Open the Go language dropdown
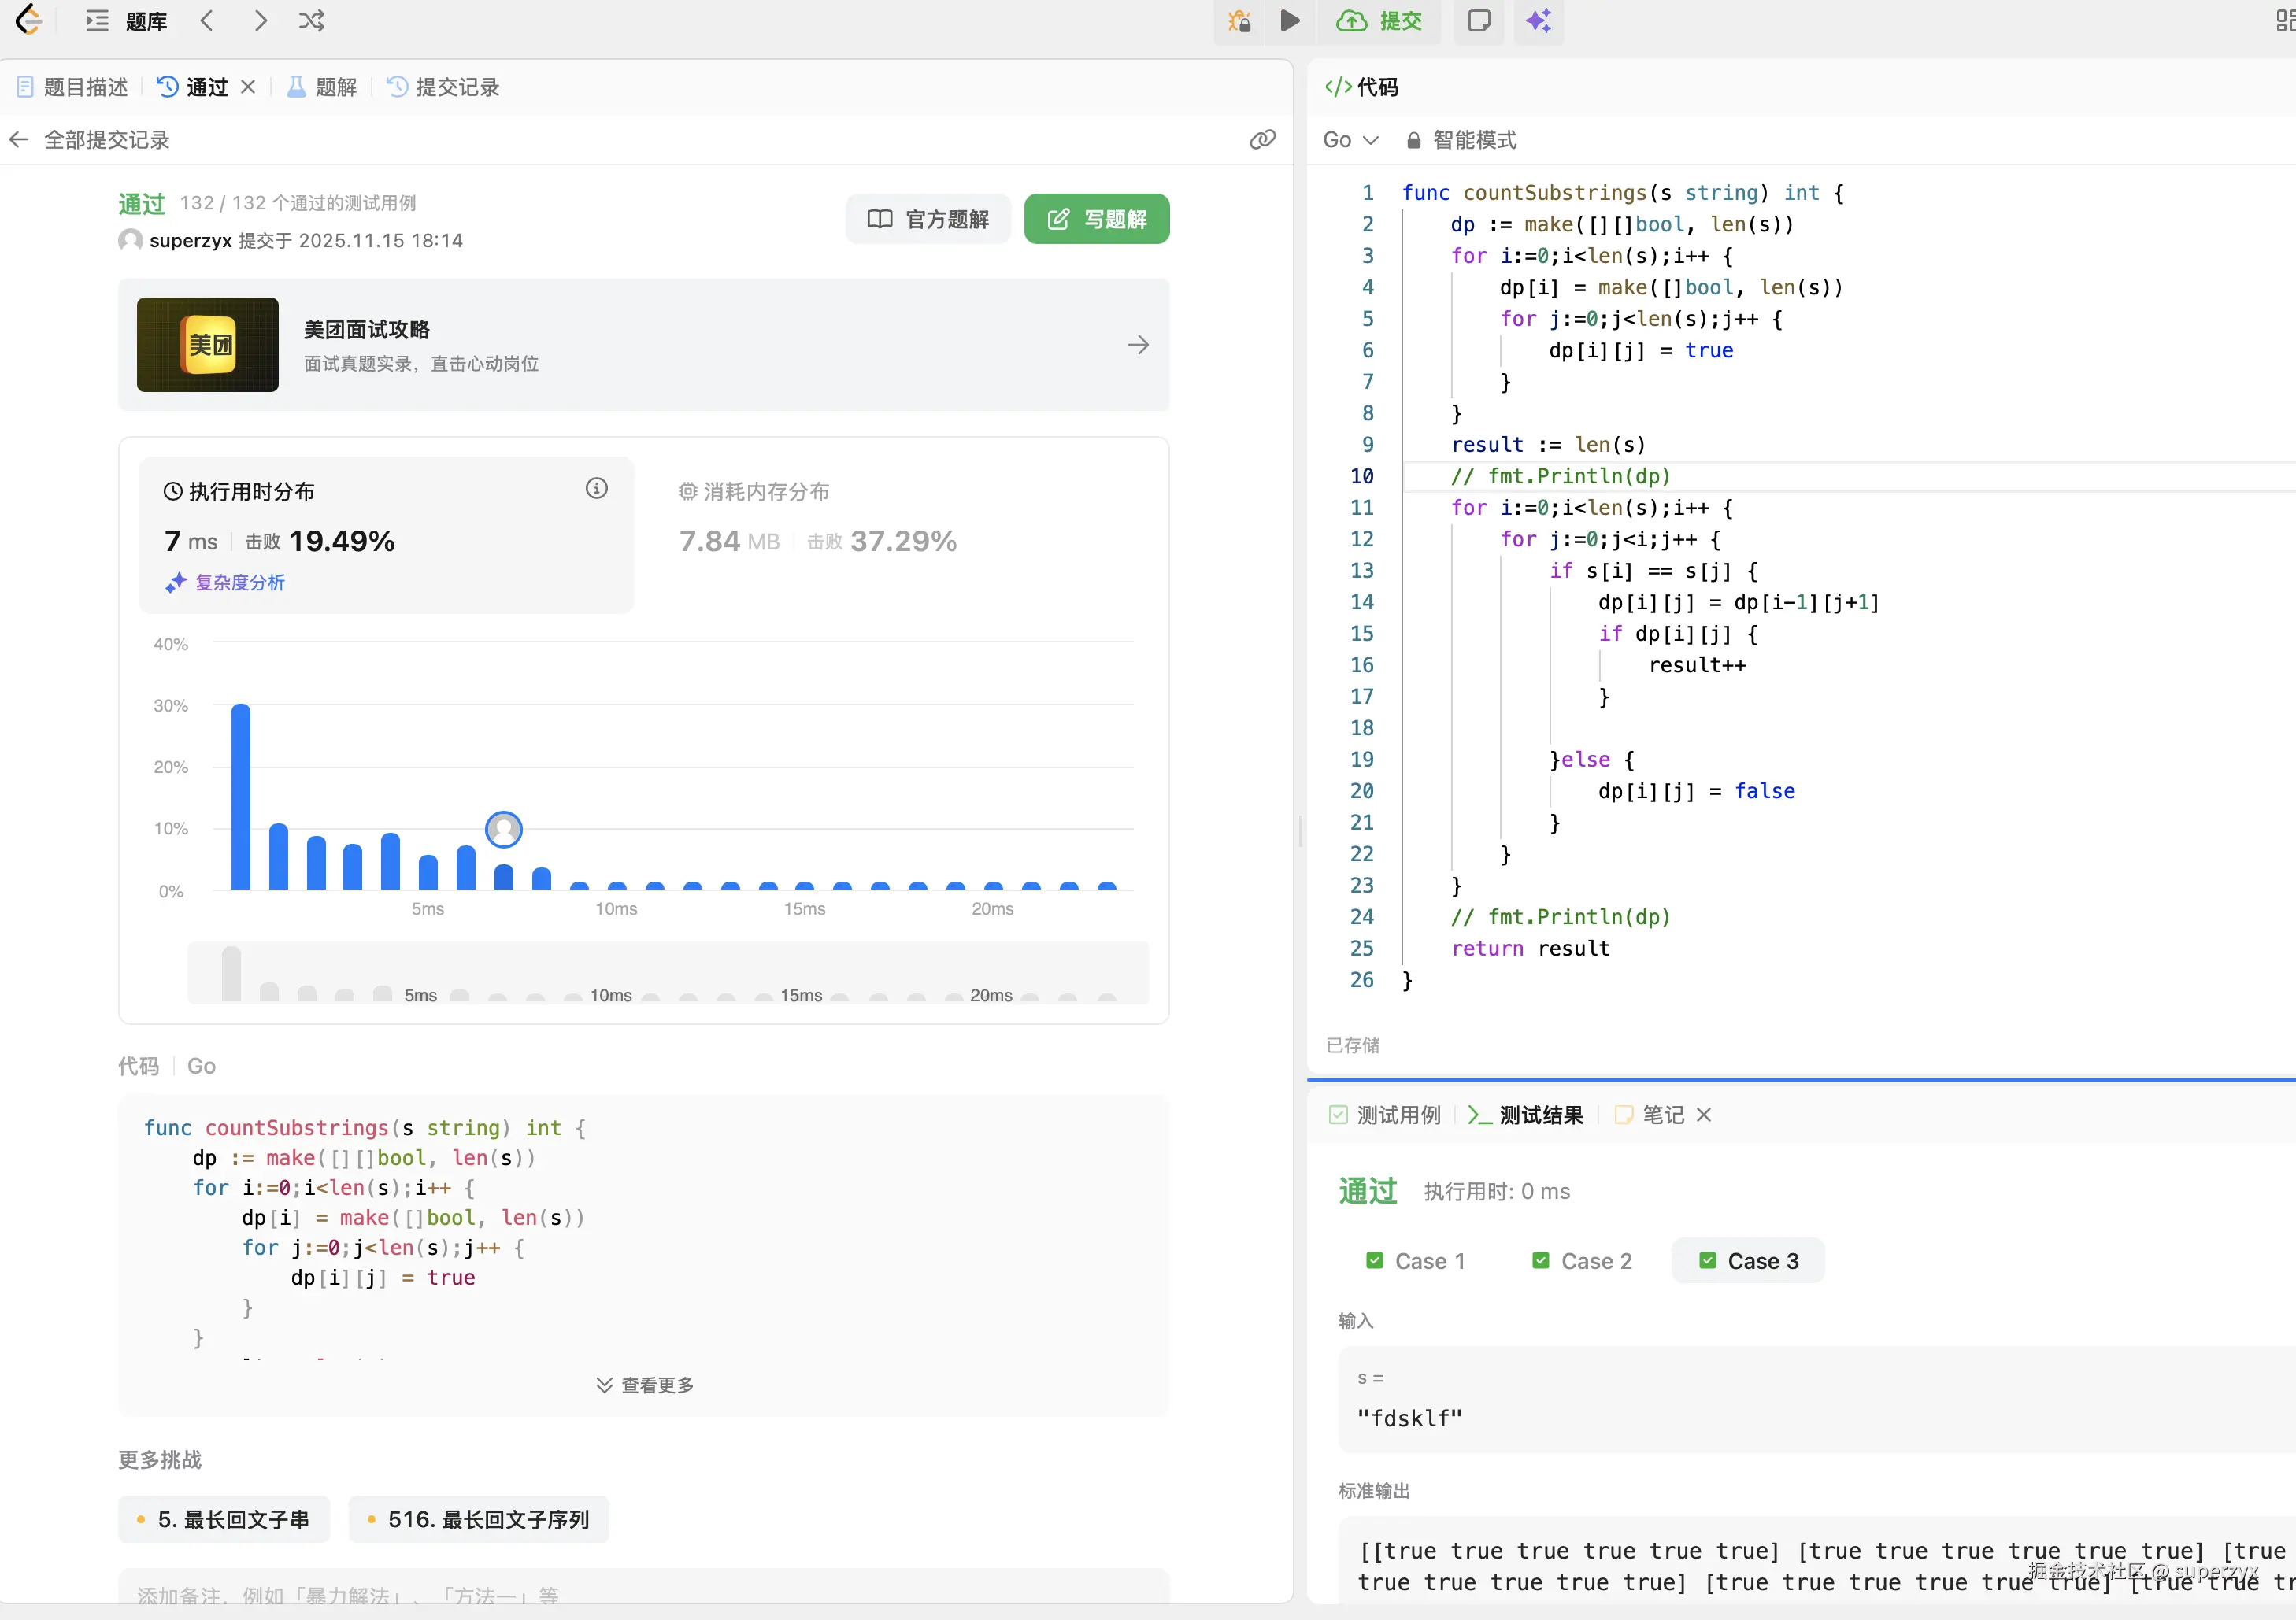Viewport: 2296px width, 1620px height. point(1350,140)
